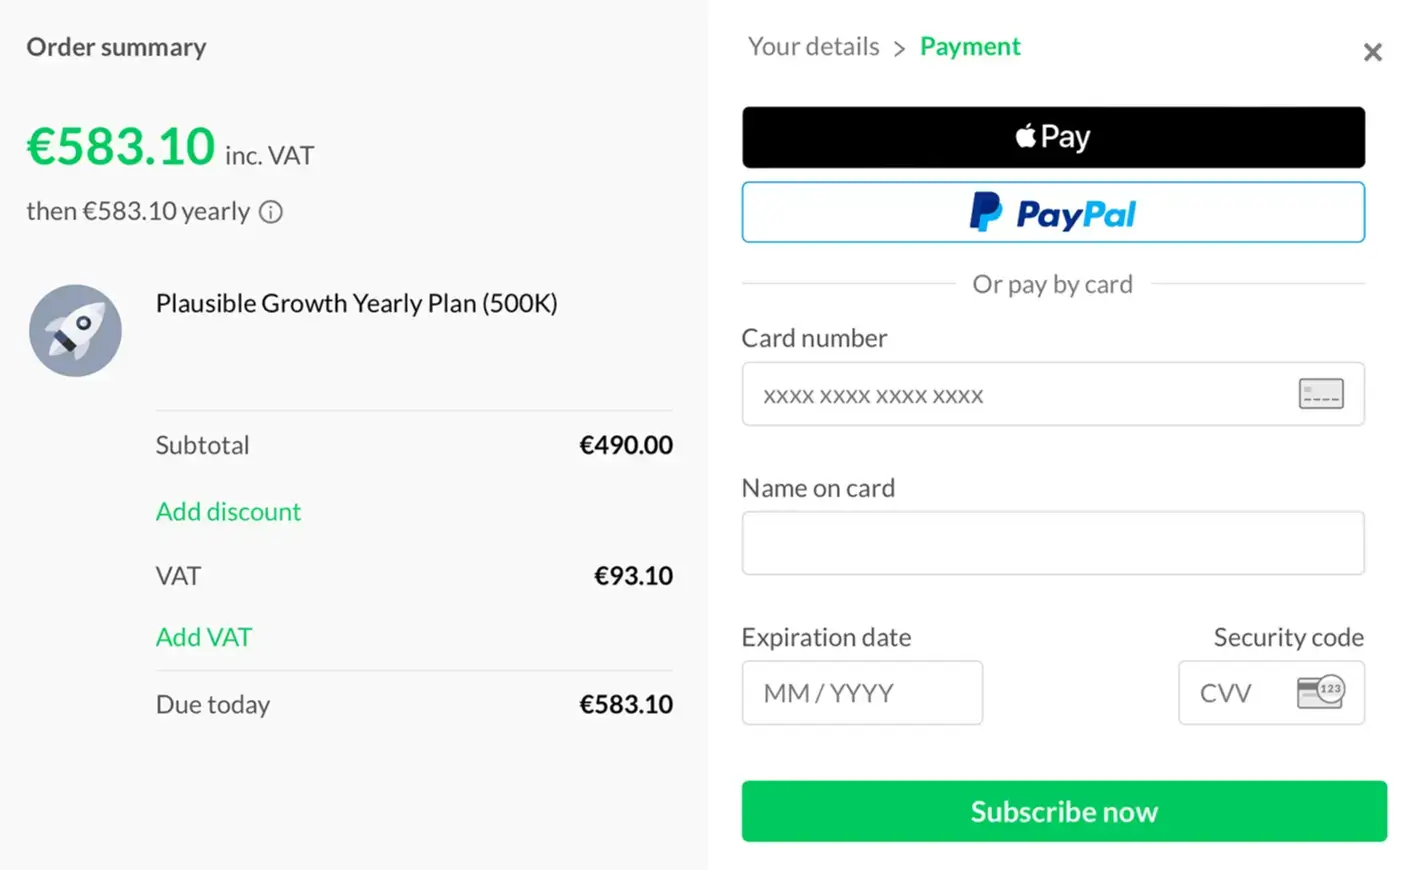The height and width of the screenshot is (870, 1413).
Task: Click the Apple Pay payment icon
Action: tap(1052, 137)
